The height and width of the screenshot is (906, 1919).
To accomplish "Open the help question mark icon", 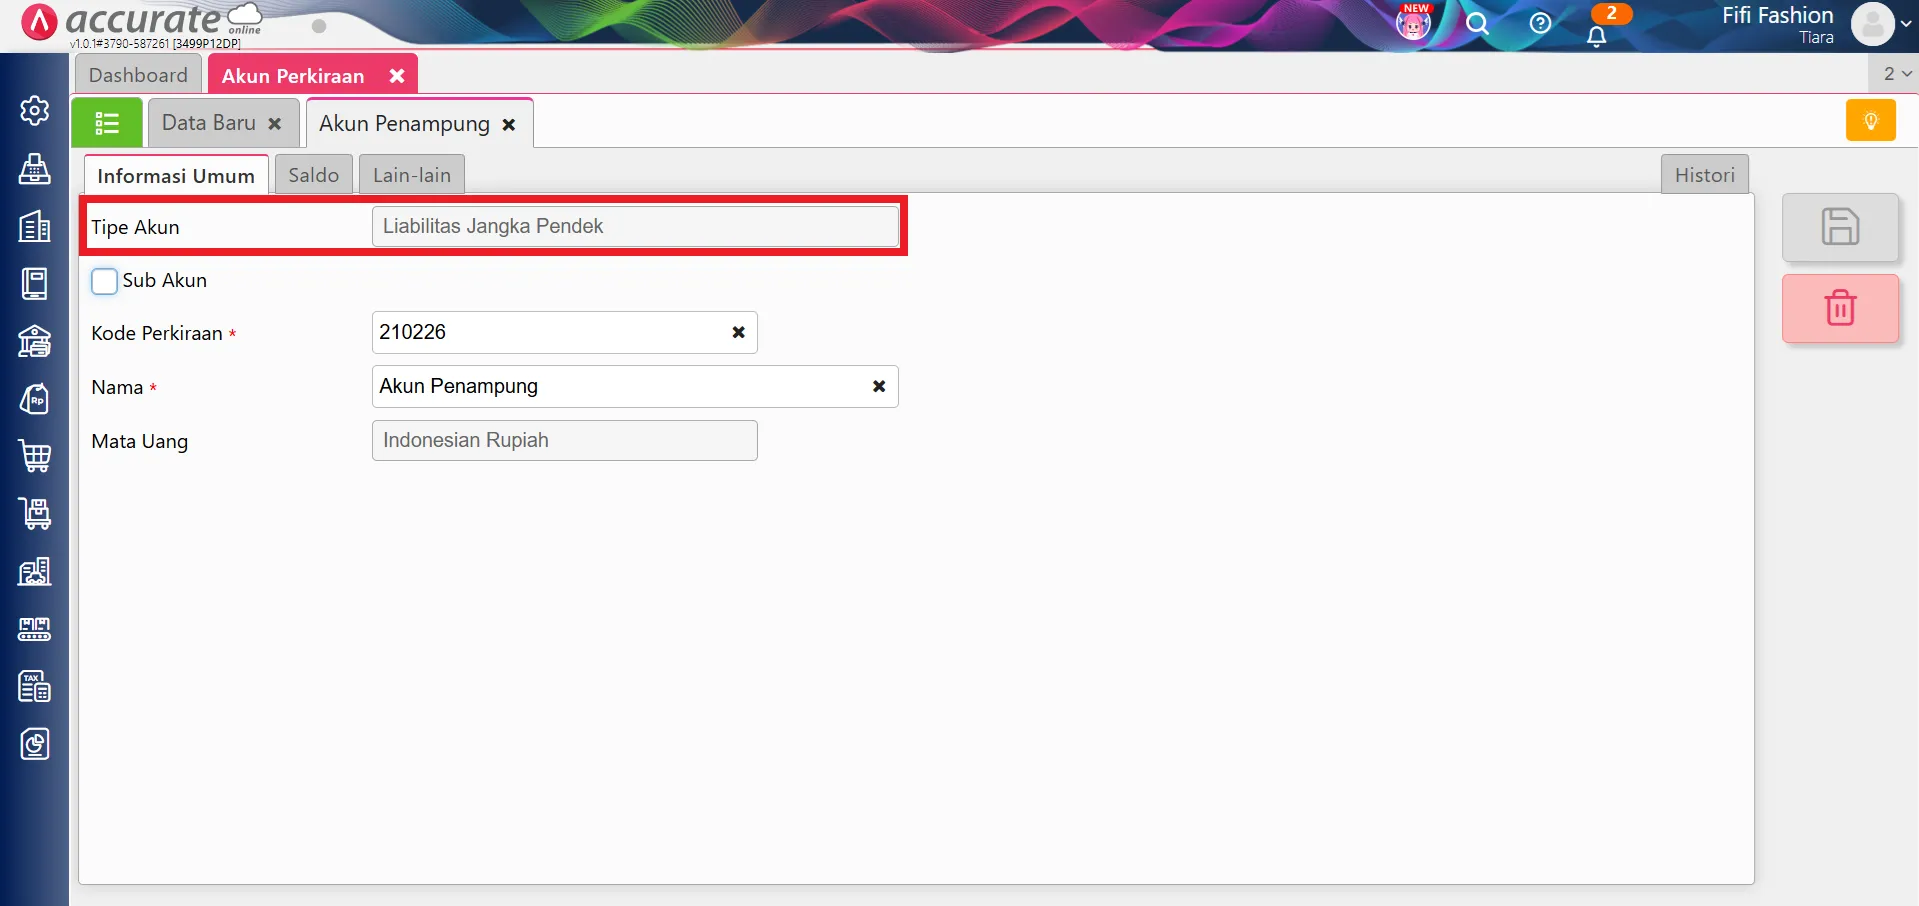I will tap(1540, 23).
